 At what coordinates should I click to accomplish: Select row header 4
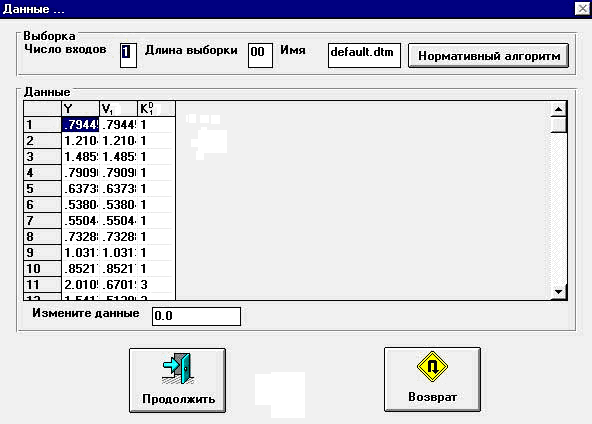[x=42, y=173]
